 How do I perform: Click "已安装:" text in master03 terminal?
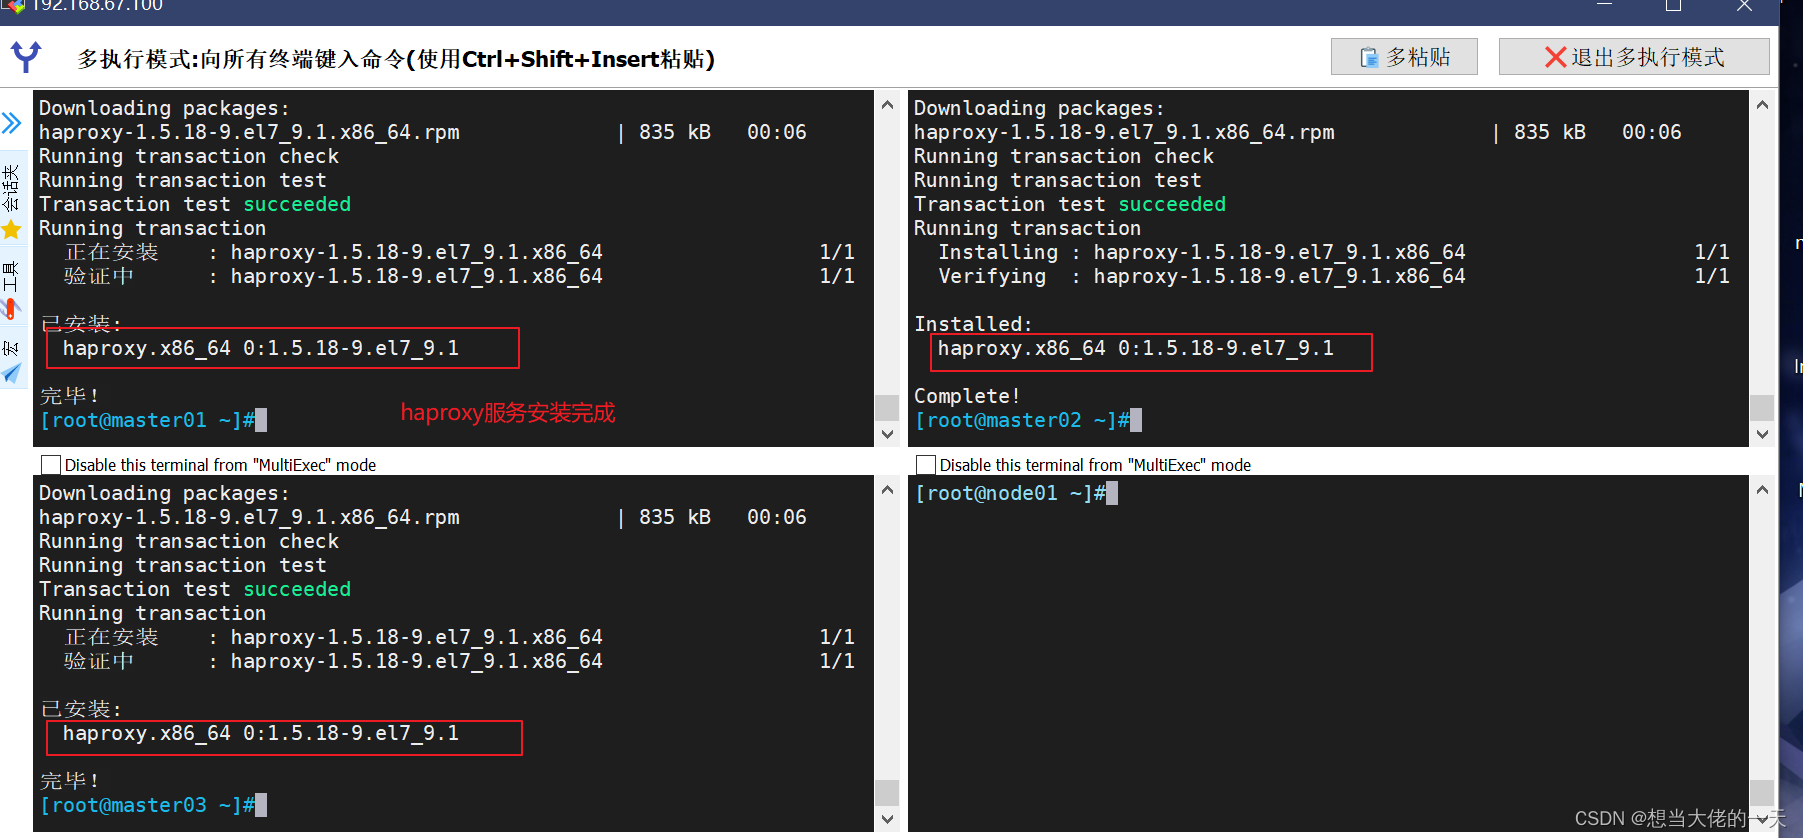pyautogui.click(x=81, y=709)
